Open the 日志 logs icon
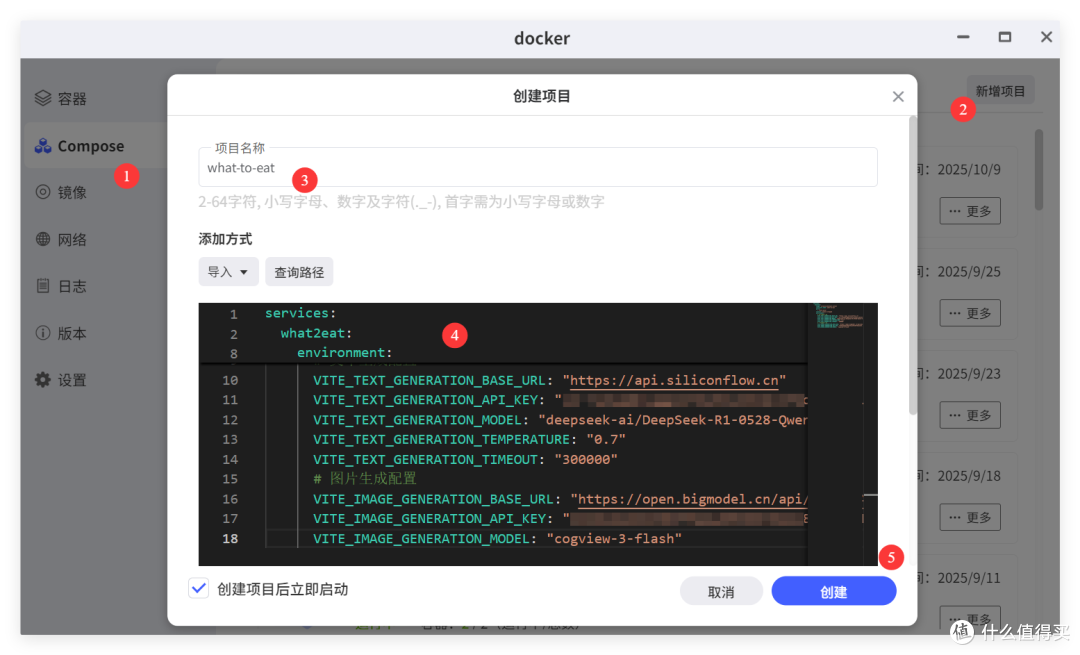Image resolution: width=1080 pixels, height=655 pixels. [x=43, y=286]
